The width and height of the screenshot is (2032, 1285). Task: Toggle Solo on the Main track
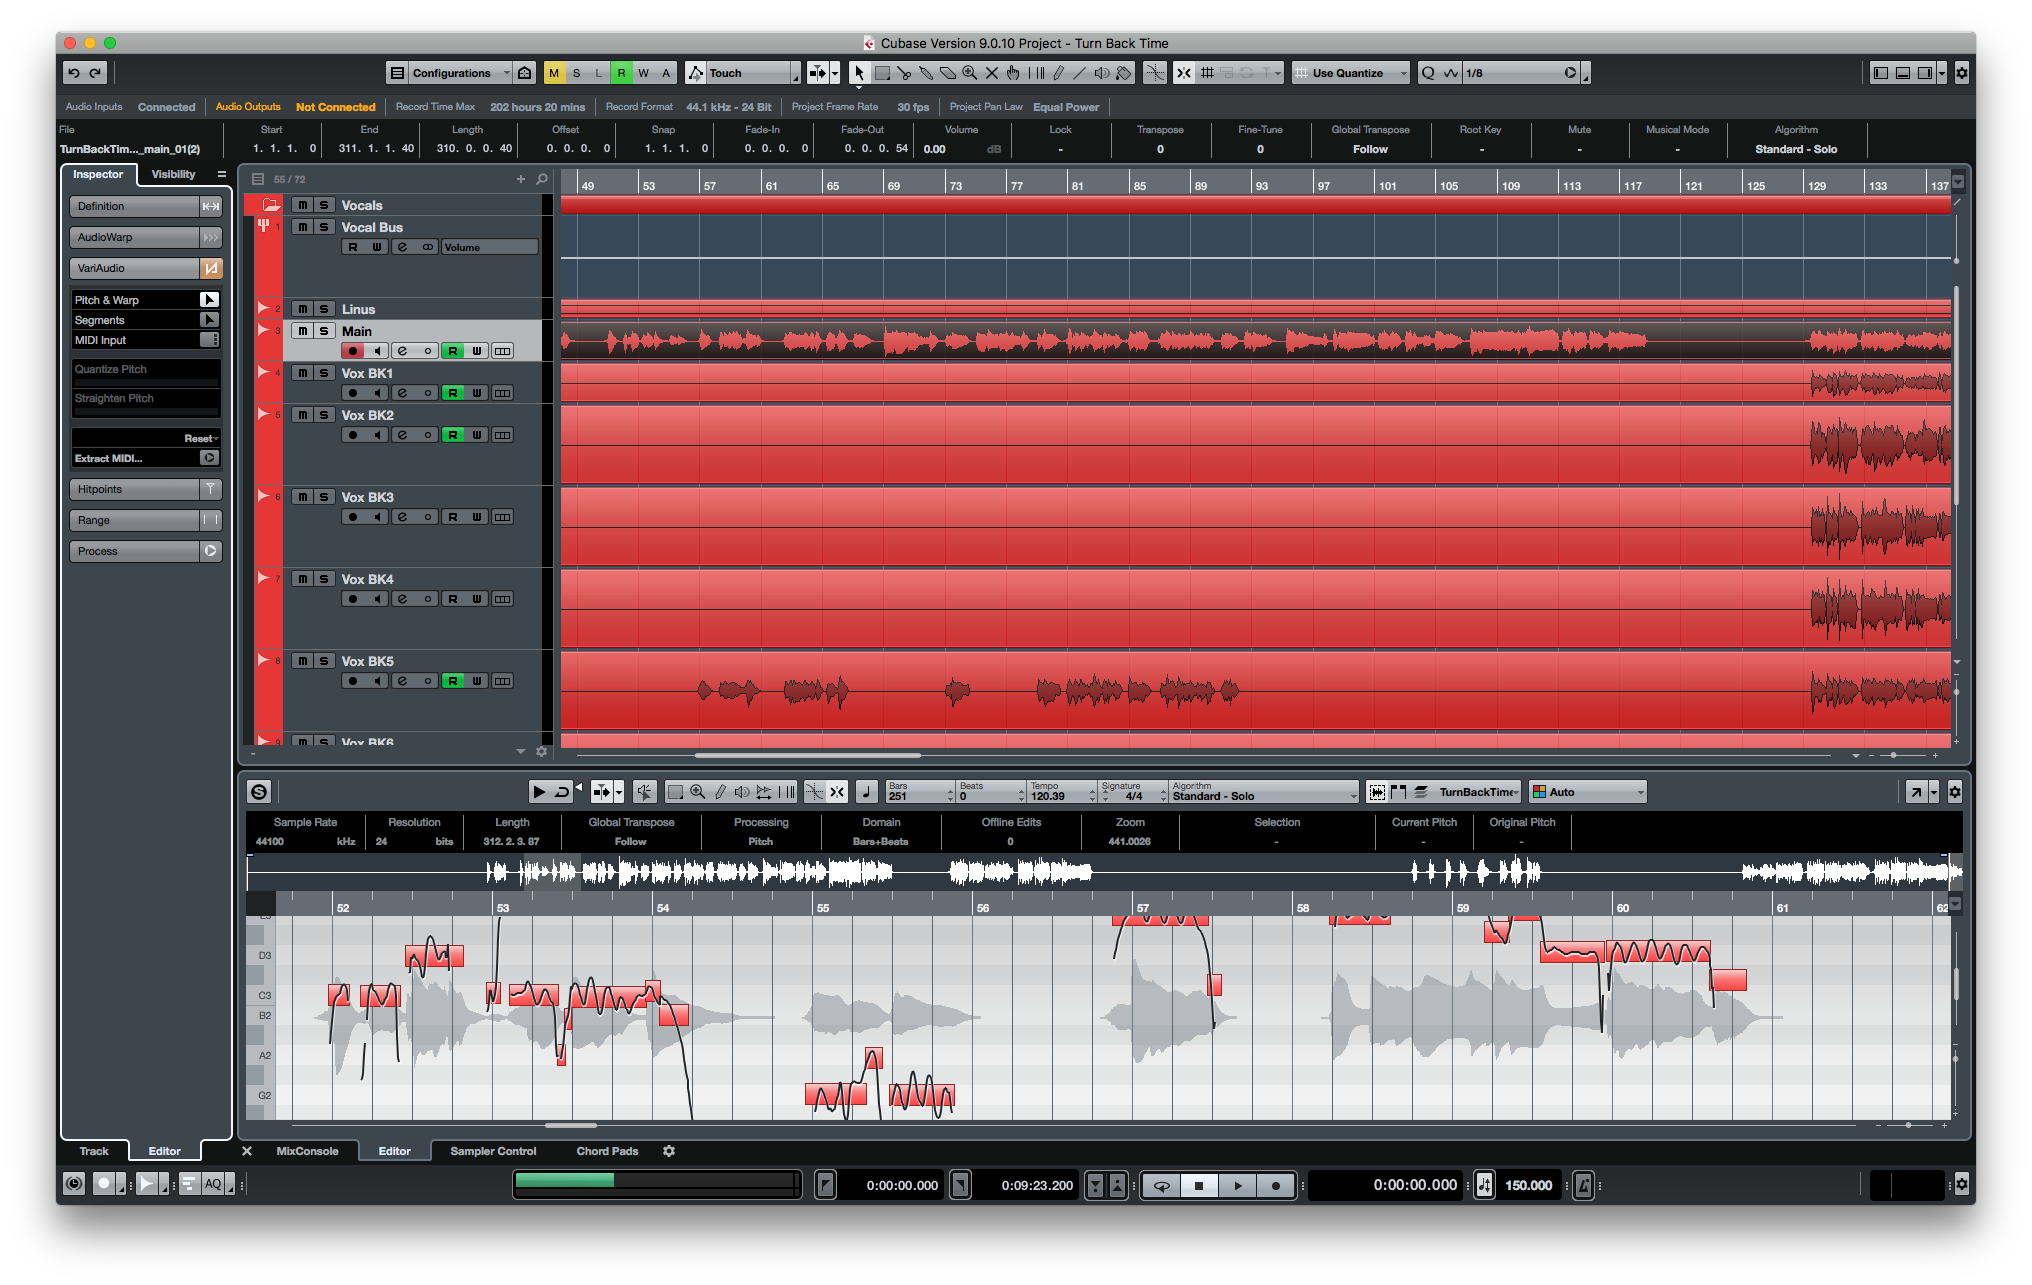pos(324,331)
